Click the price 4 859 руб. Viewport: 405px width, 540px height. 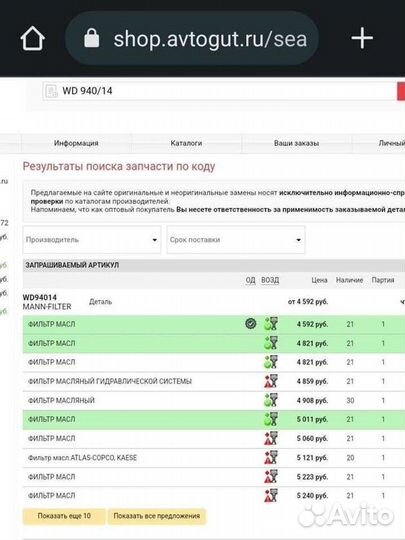pos(312,382)
